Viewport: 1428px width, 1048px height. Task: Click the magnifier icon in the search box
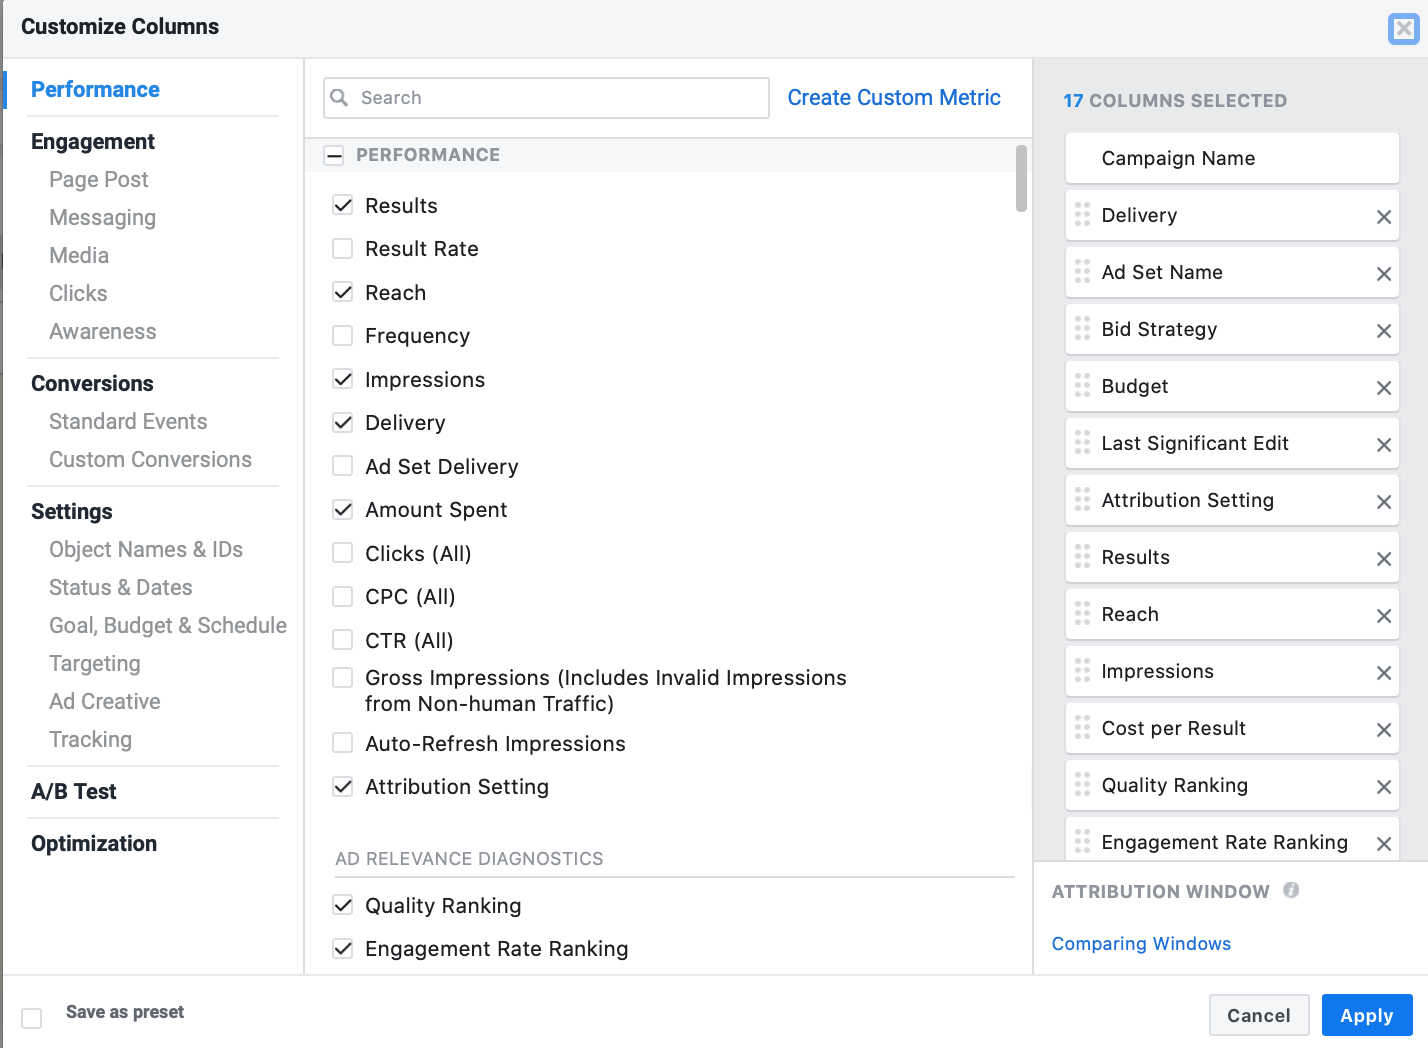[x=340, y=98]
